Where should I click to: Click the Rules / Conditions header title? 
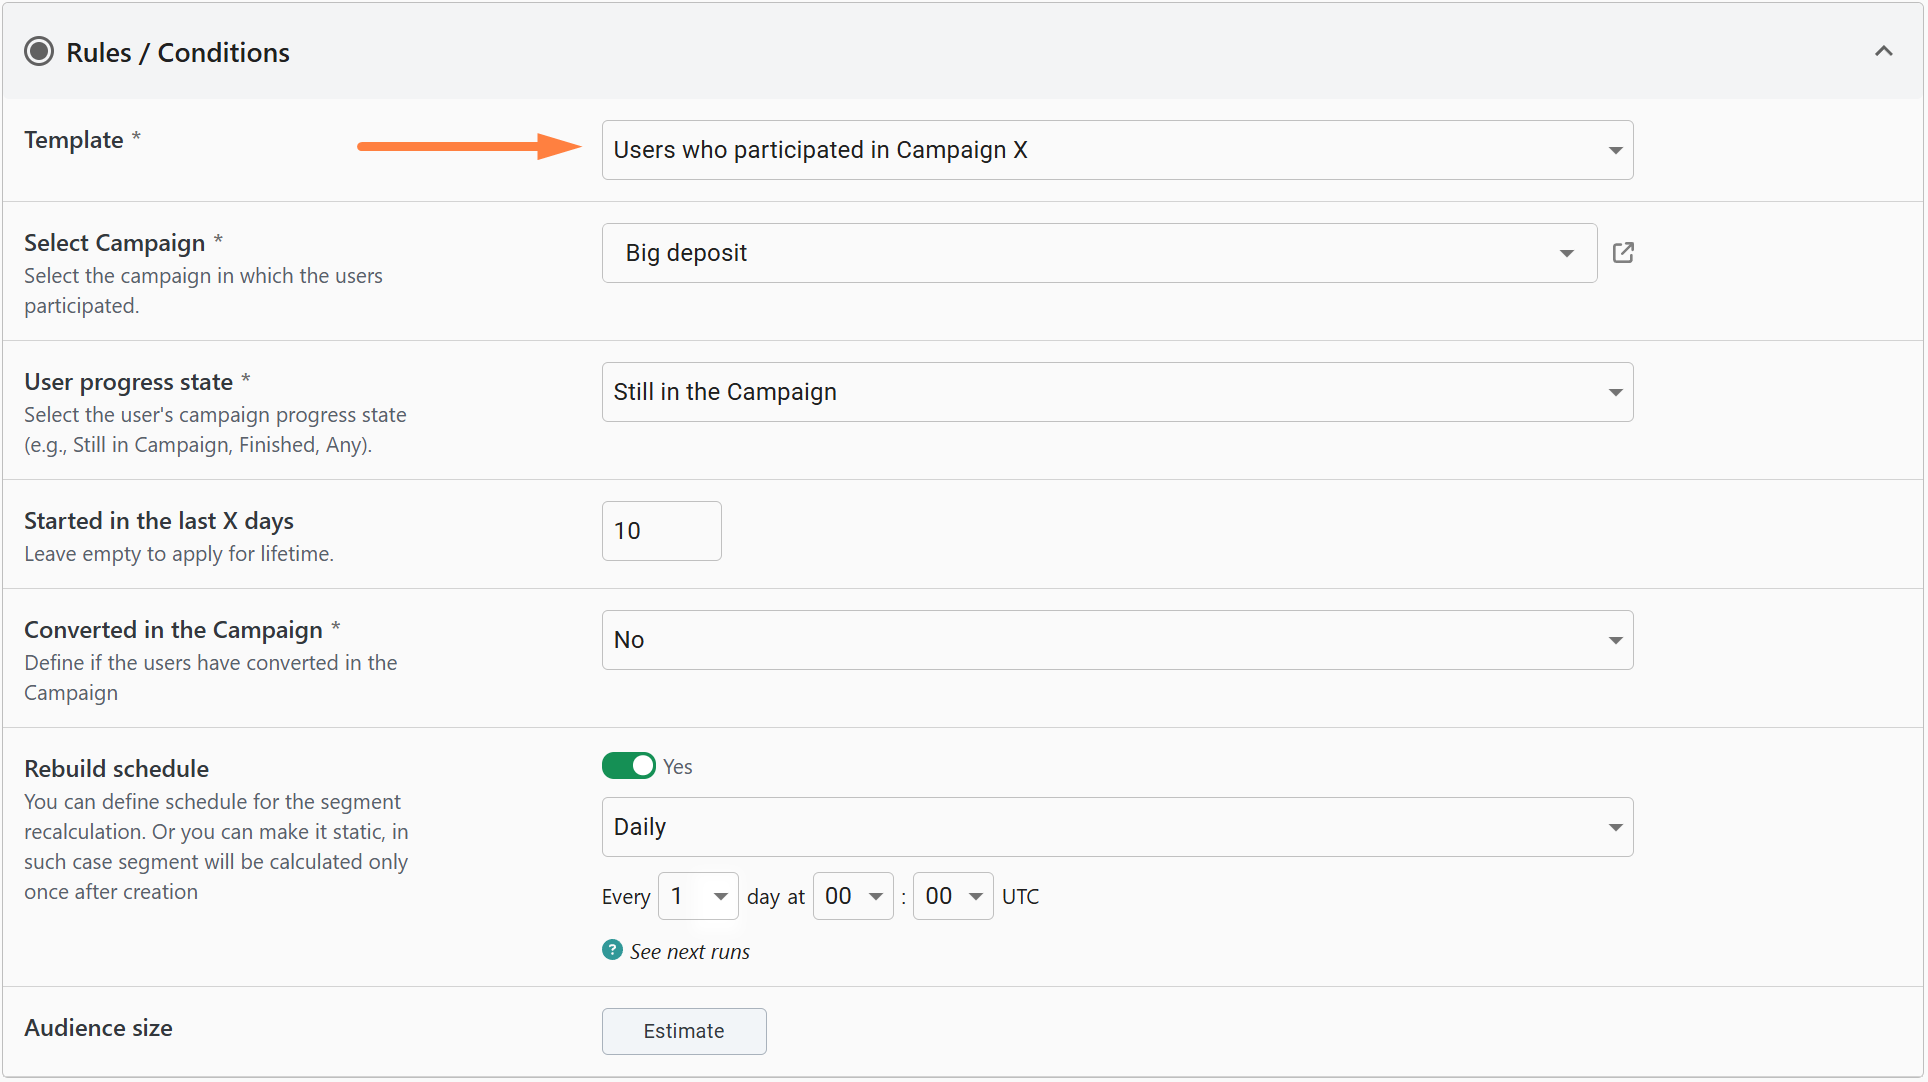pyautogui.click(x=177, y=52)
